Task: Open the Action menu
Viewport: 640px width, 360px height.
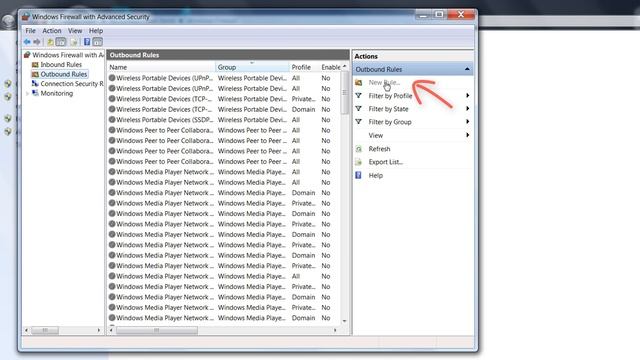Action: [x=51, y=31]
